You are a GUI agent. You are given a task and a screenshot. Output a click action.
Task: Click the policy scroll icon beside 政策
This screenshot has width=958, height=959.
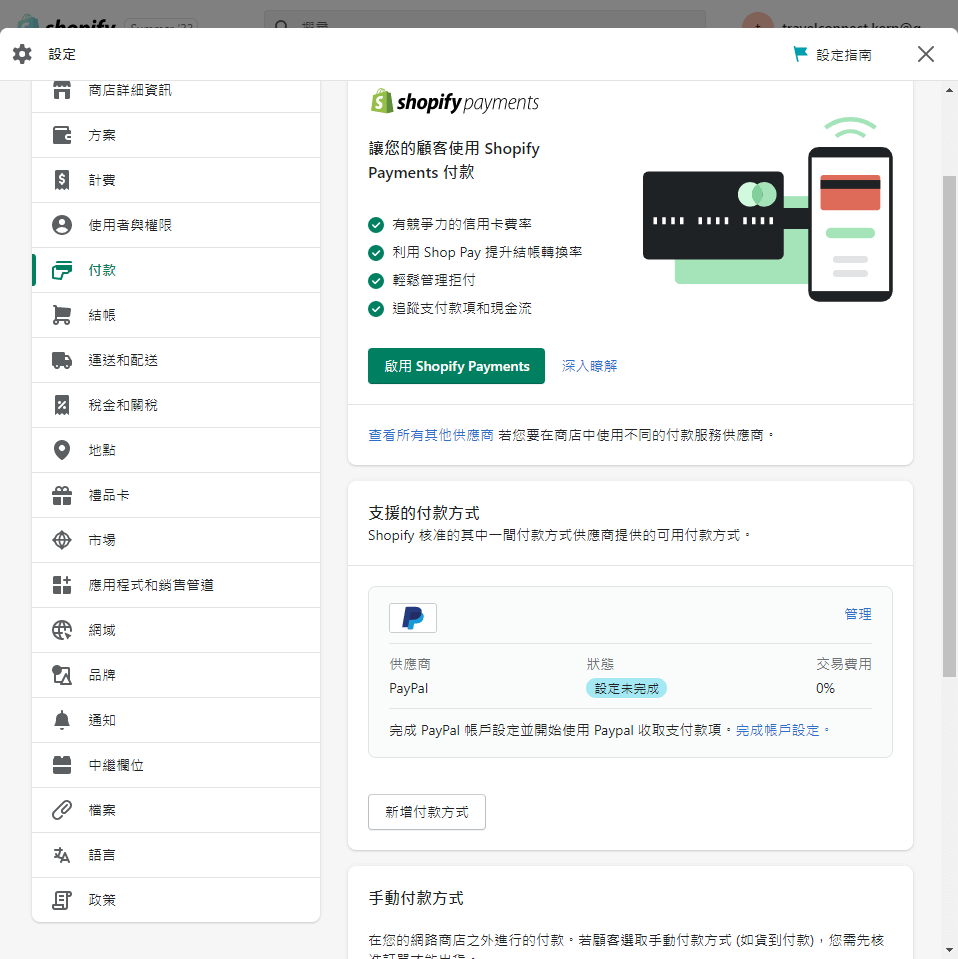[x=62, y=900]
